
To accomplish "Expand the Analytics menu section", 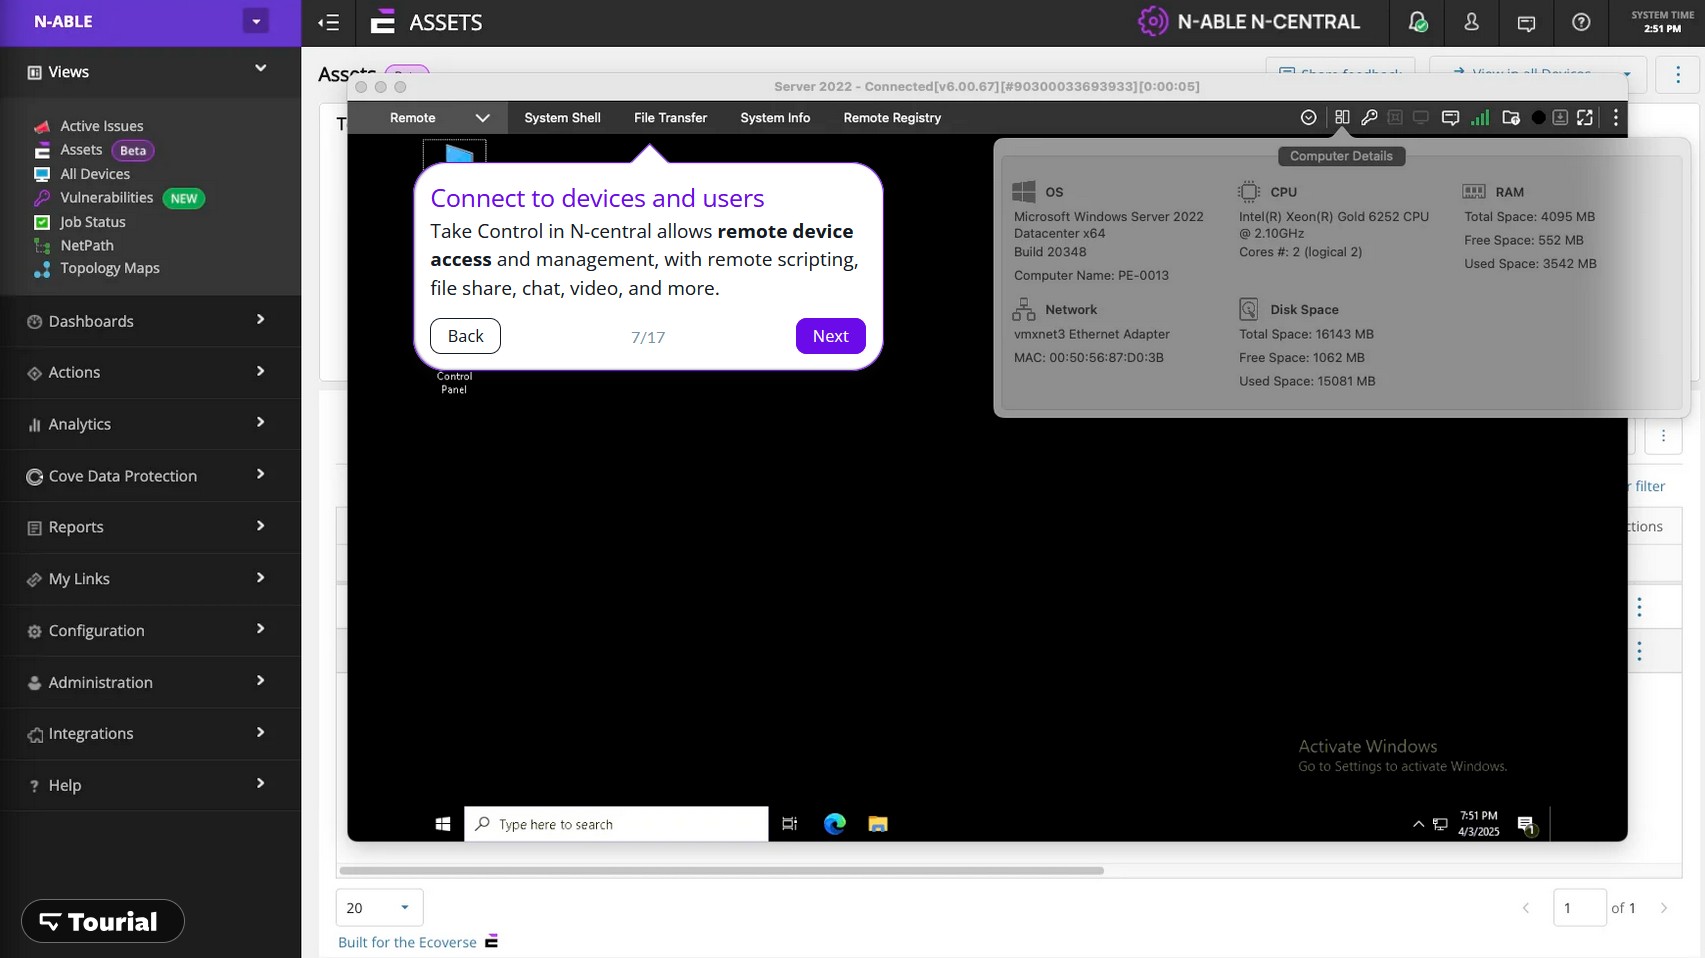I will (150, 424).
